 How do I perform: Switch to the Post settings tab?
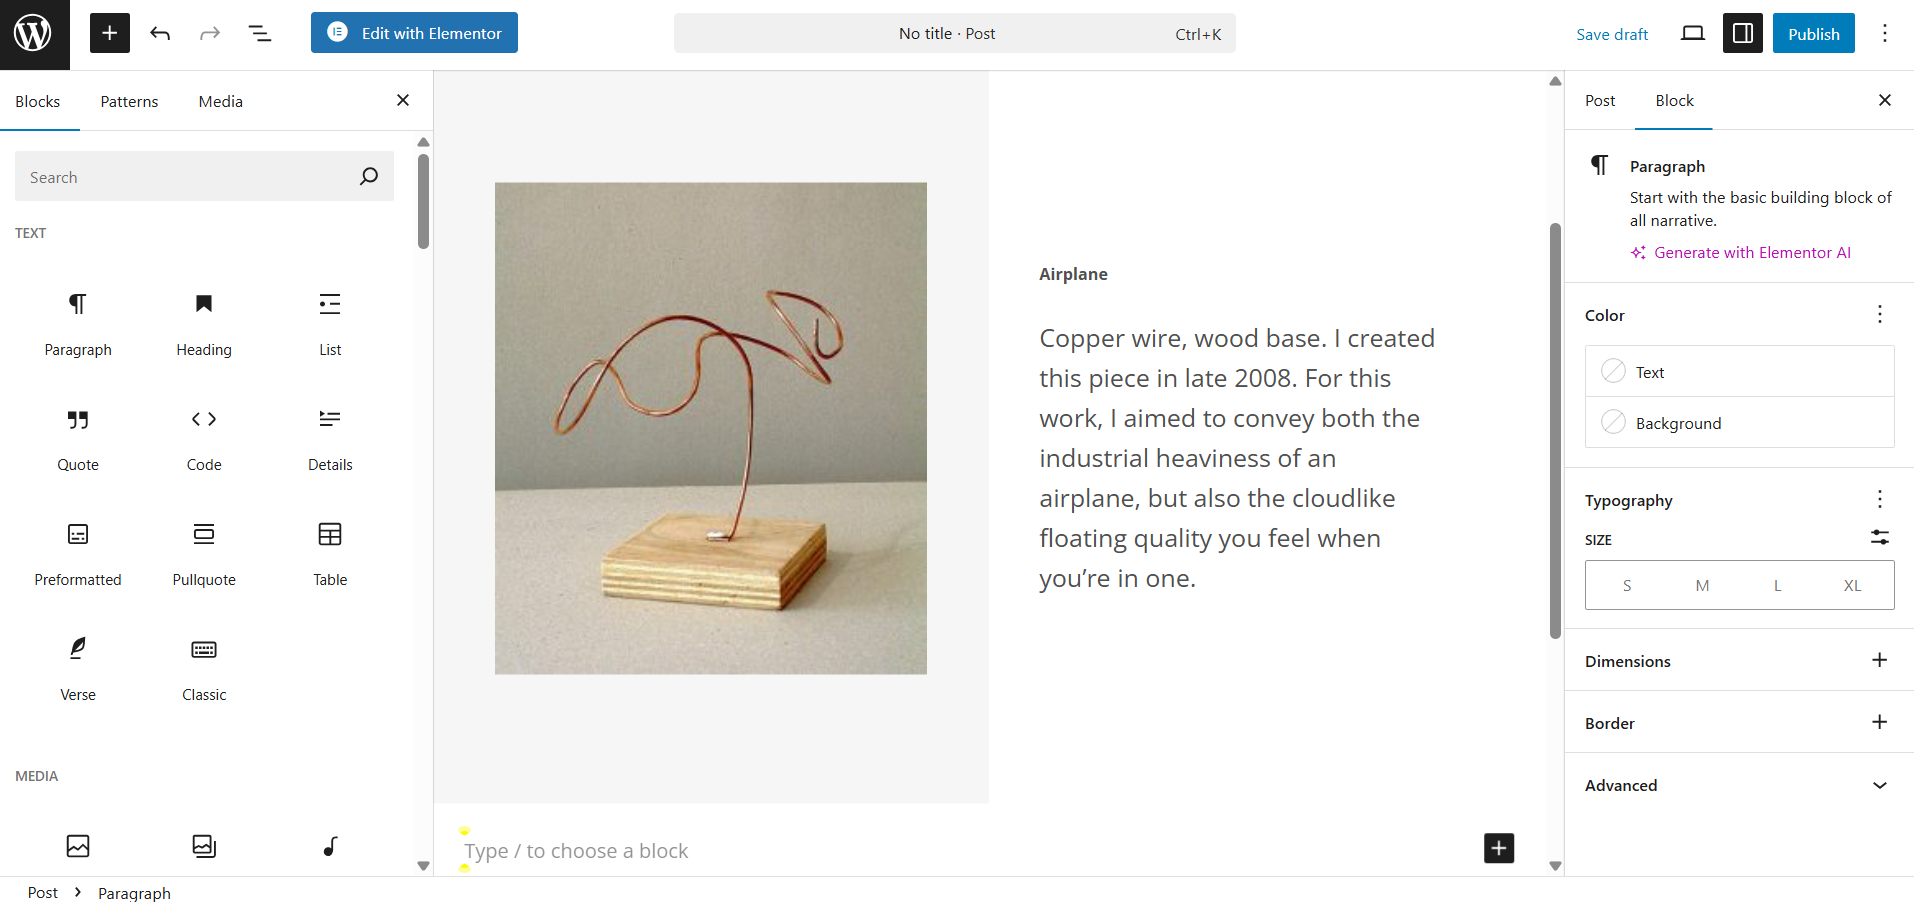[1599, 100]
